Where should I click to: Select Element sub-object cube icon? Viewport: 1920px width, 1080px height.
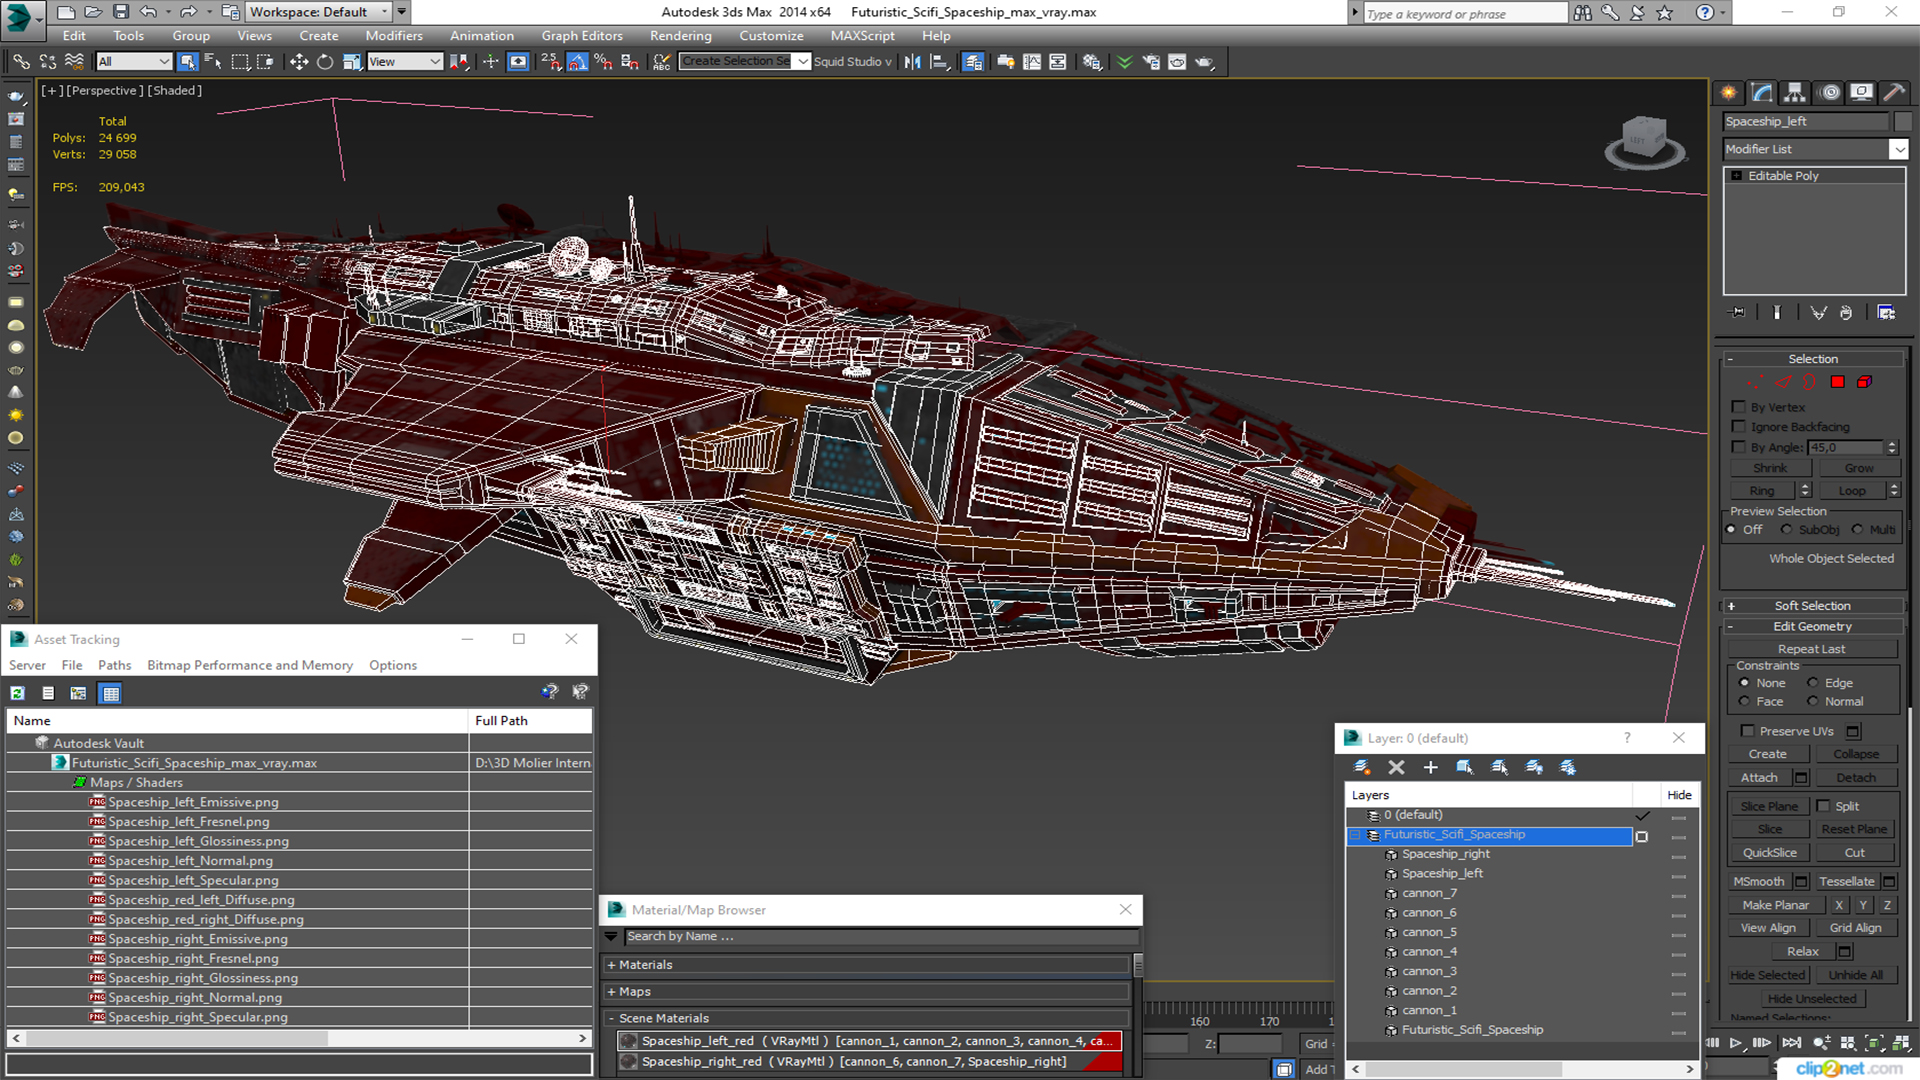1865,382
